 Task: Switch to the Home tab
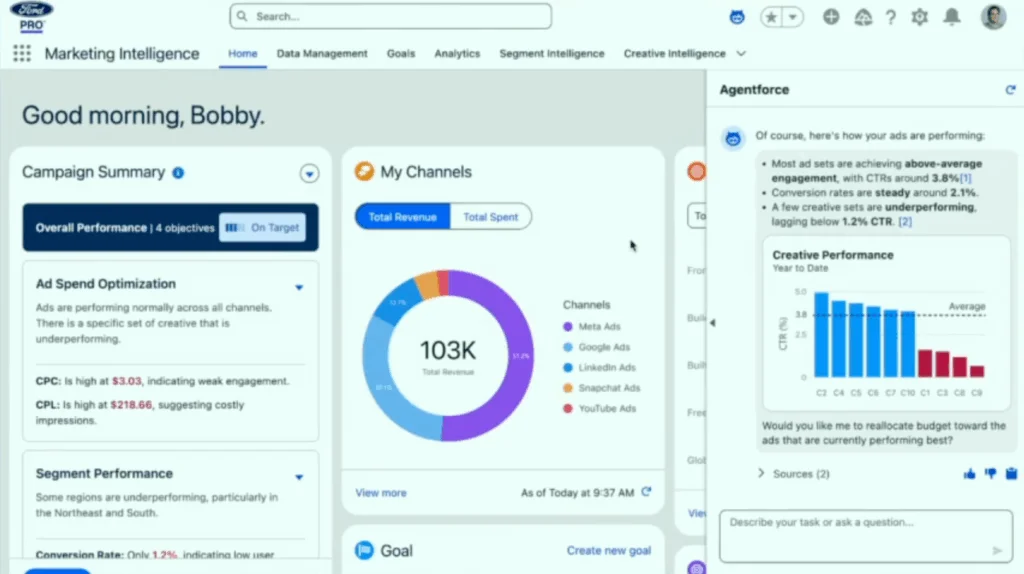tap(242, 54)
